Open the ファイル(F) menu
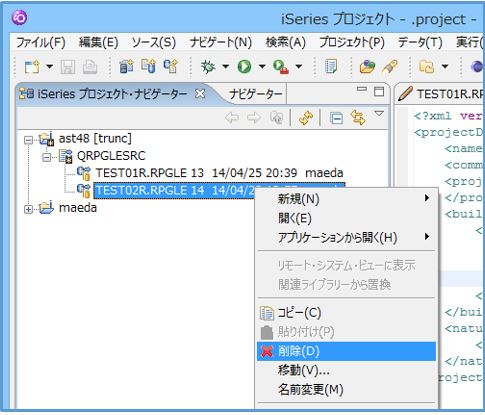Image resolution: width=485 pixels, height=415 pixels. tap(41, 42)
